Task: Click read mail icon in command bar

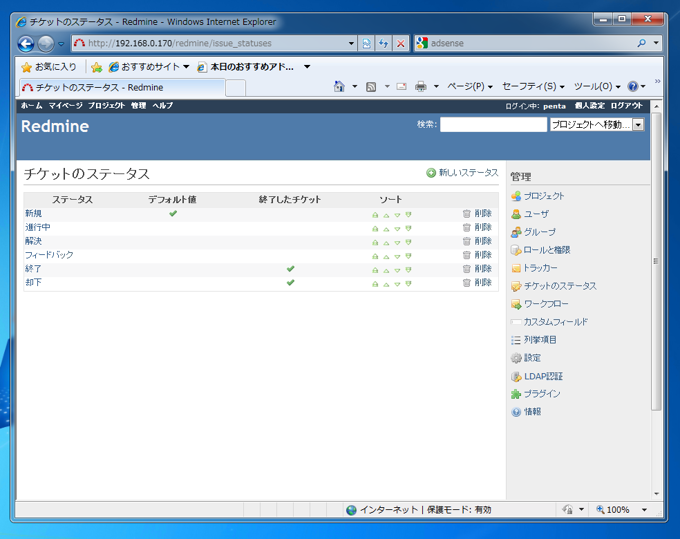Action: [x=402, y=87]
